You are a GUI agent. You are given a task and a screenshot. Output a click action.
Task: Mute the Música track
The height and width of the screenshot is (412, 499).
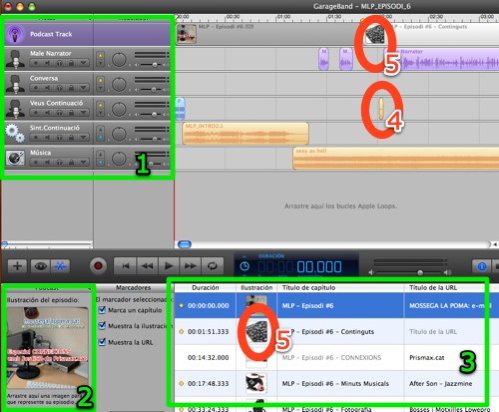[x=47, y=162]
